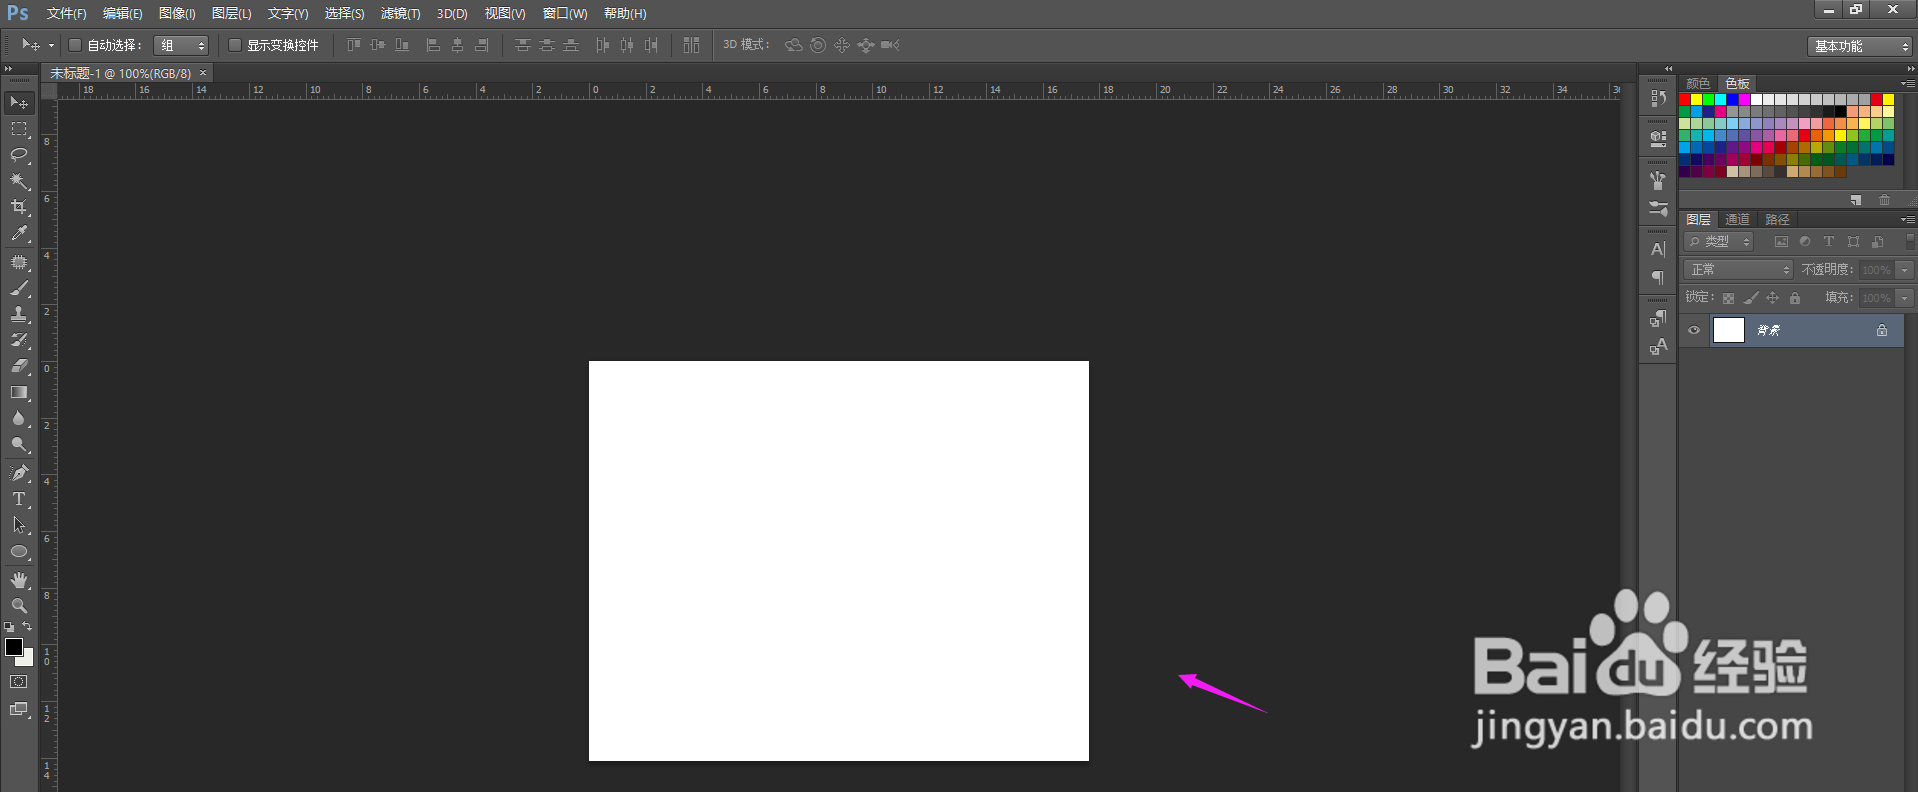The height and width of the screenshot is (792, 1918).
Task: Toggle Quick Mask mode
Action: [x=19, y=682]
